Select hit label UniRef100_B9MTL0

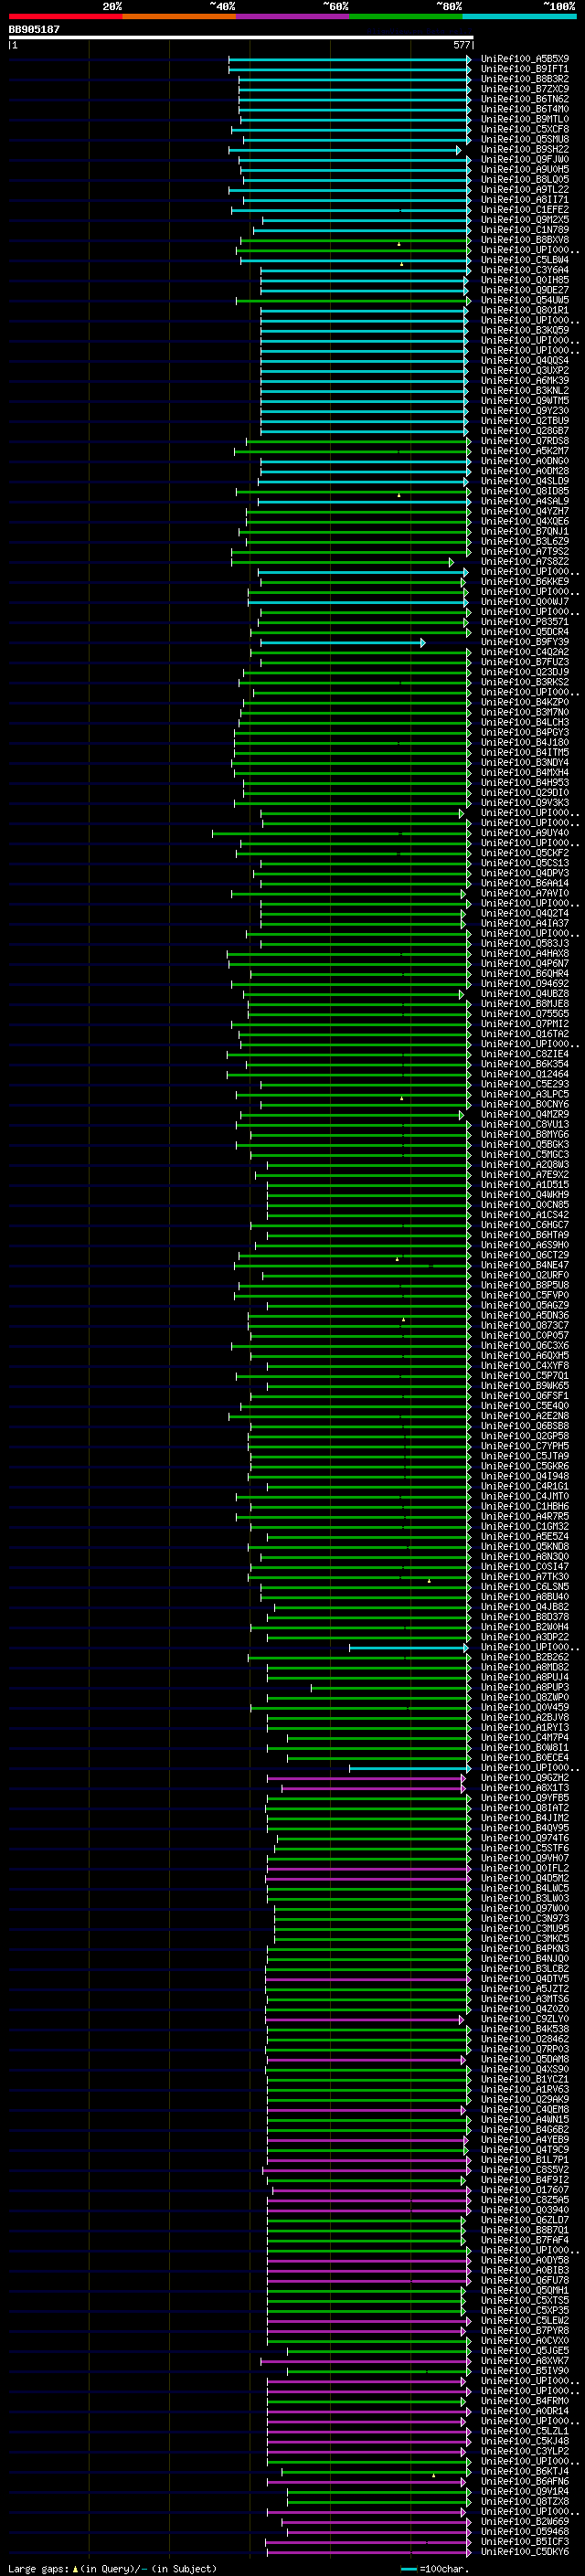click(x=525, y=119)
